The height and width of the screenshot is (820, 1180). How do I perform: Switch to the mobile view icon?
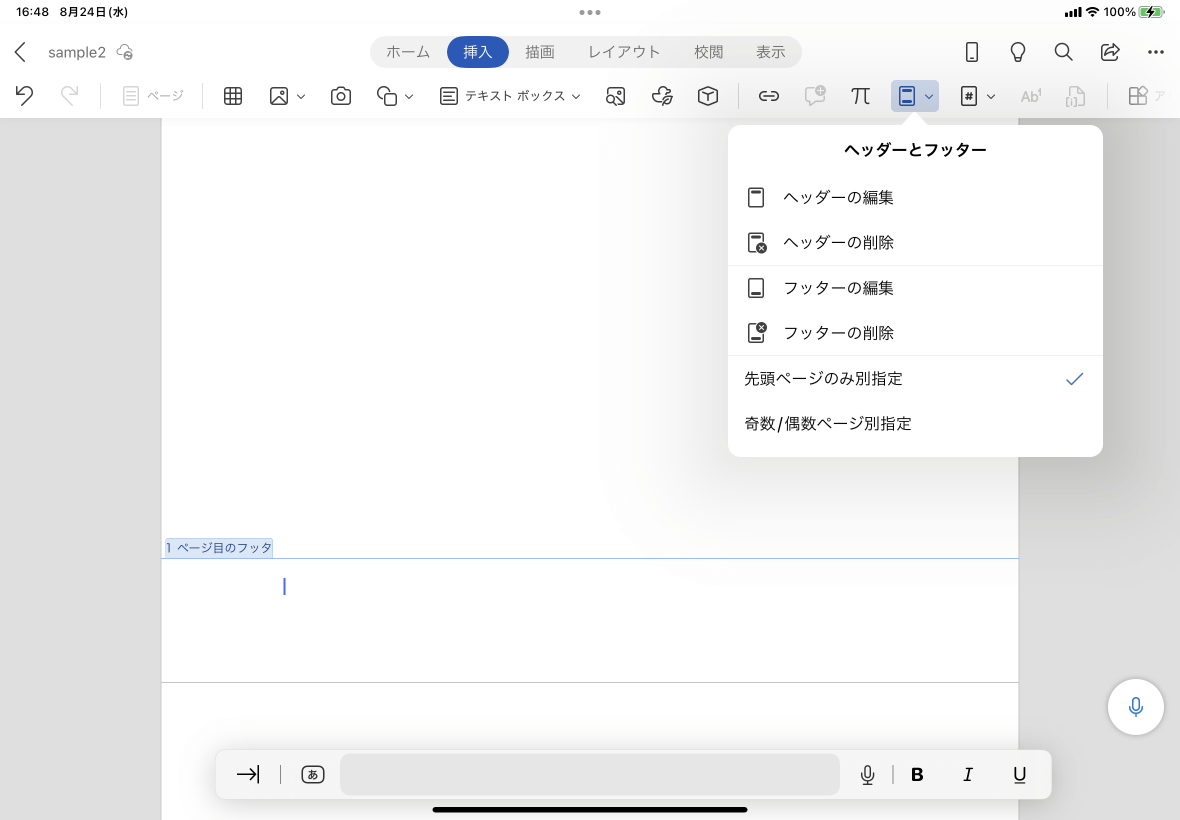point(972,52)
